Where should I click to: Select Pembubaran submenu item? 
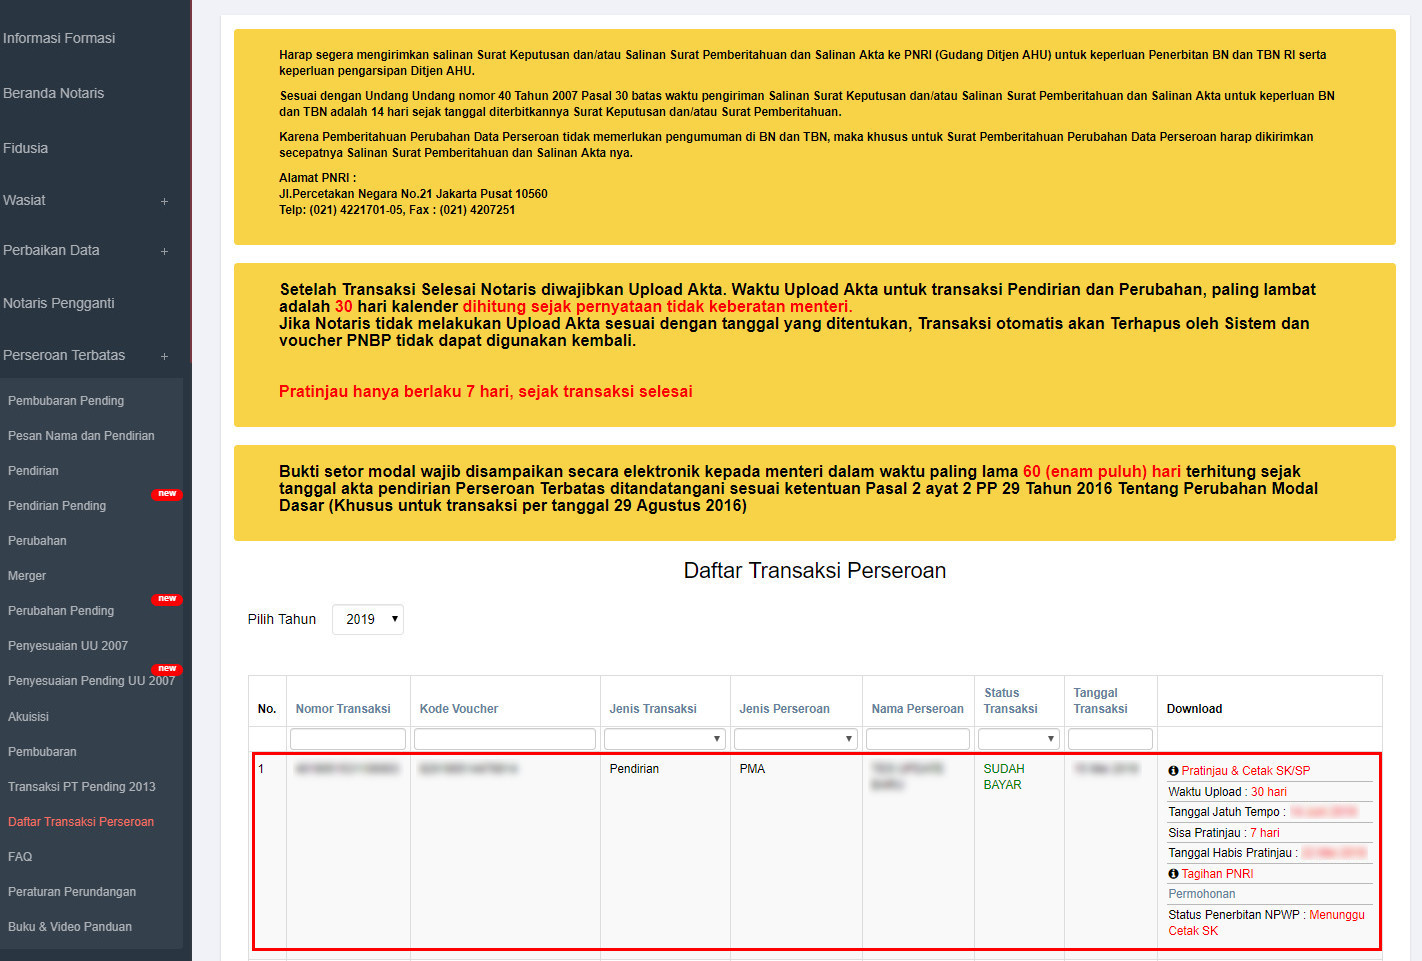click(x=42, y=752)
